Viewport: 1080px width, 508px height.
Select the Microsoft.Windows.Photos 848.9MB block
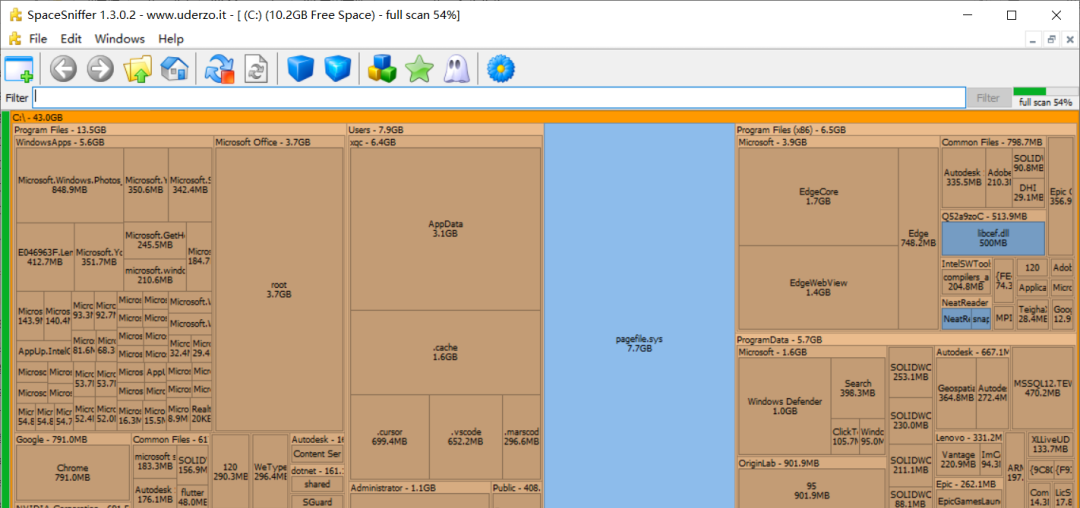coord(70,184)
